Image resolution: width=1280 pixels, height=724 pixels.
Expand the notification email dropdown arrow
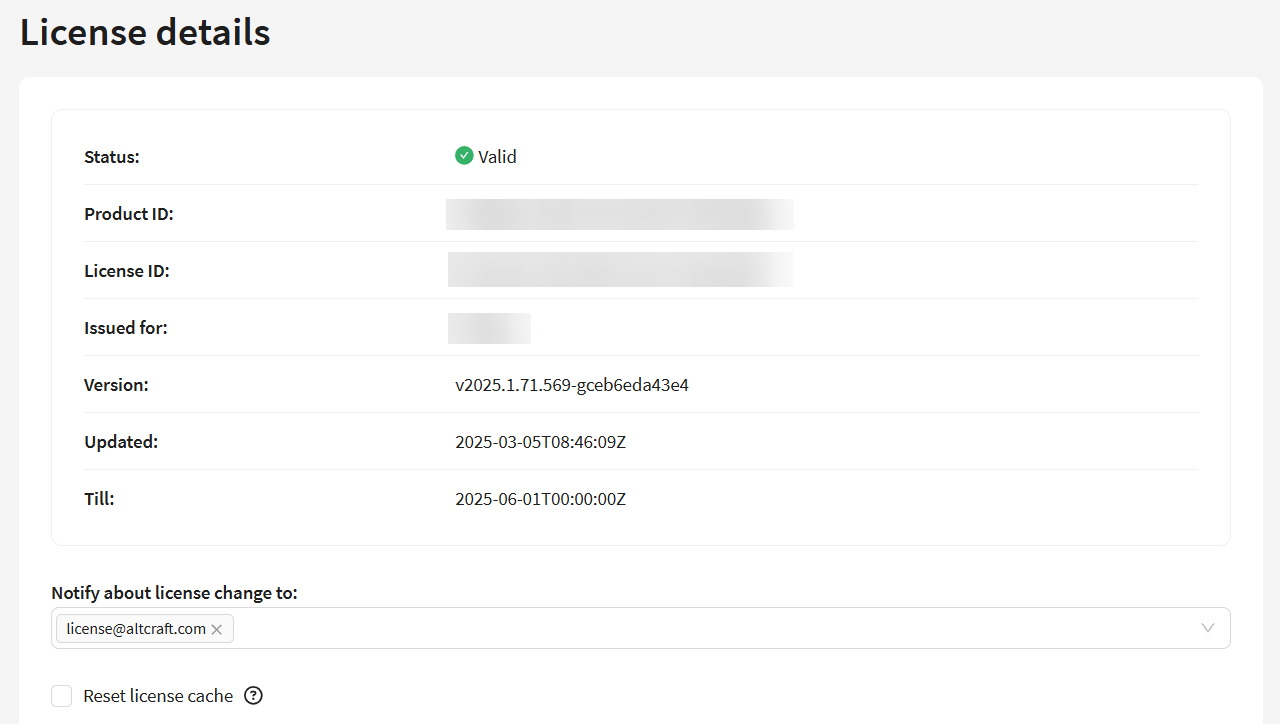(x=1208, y=628)
